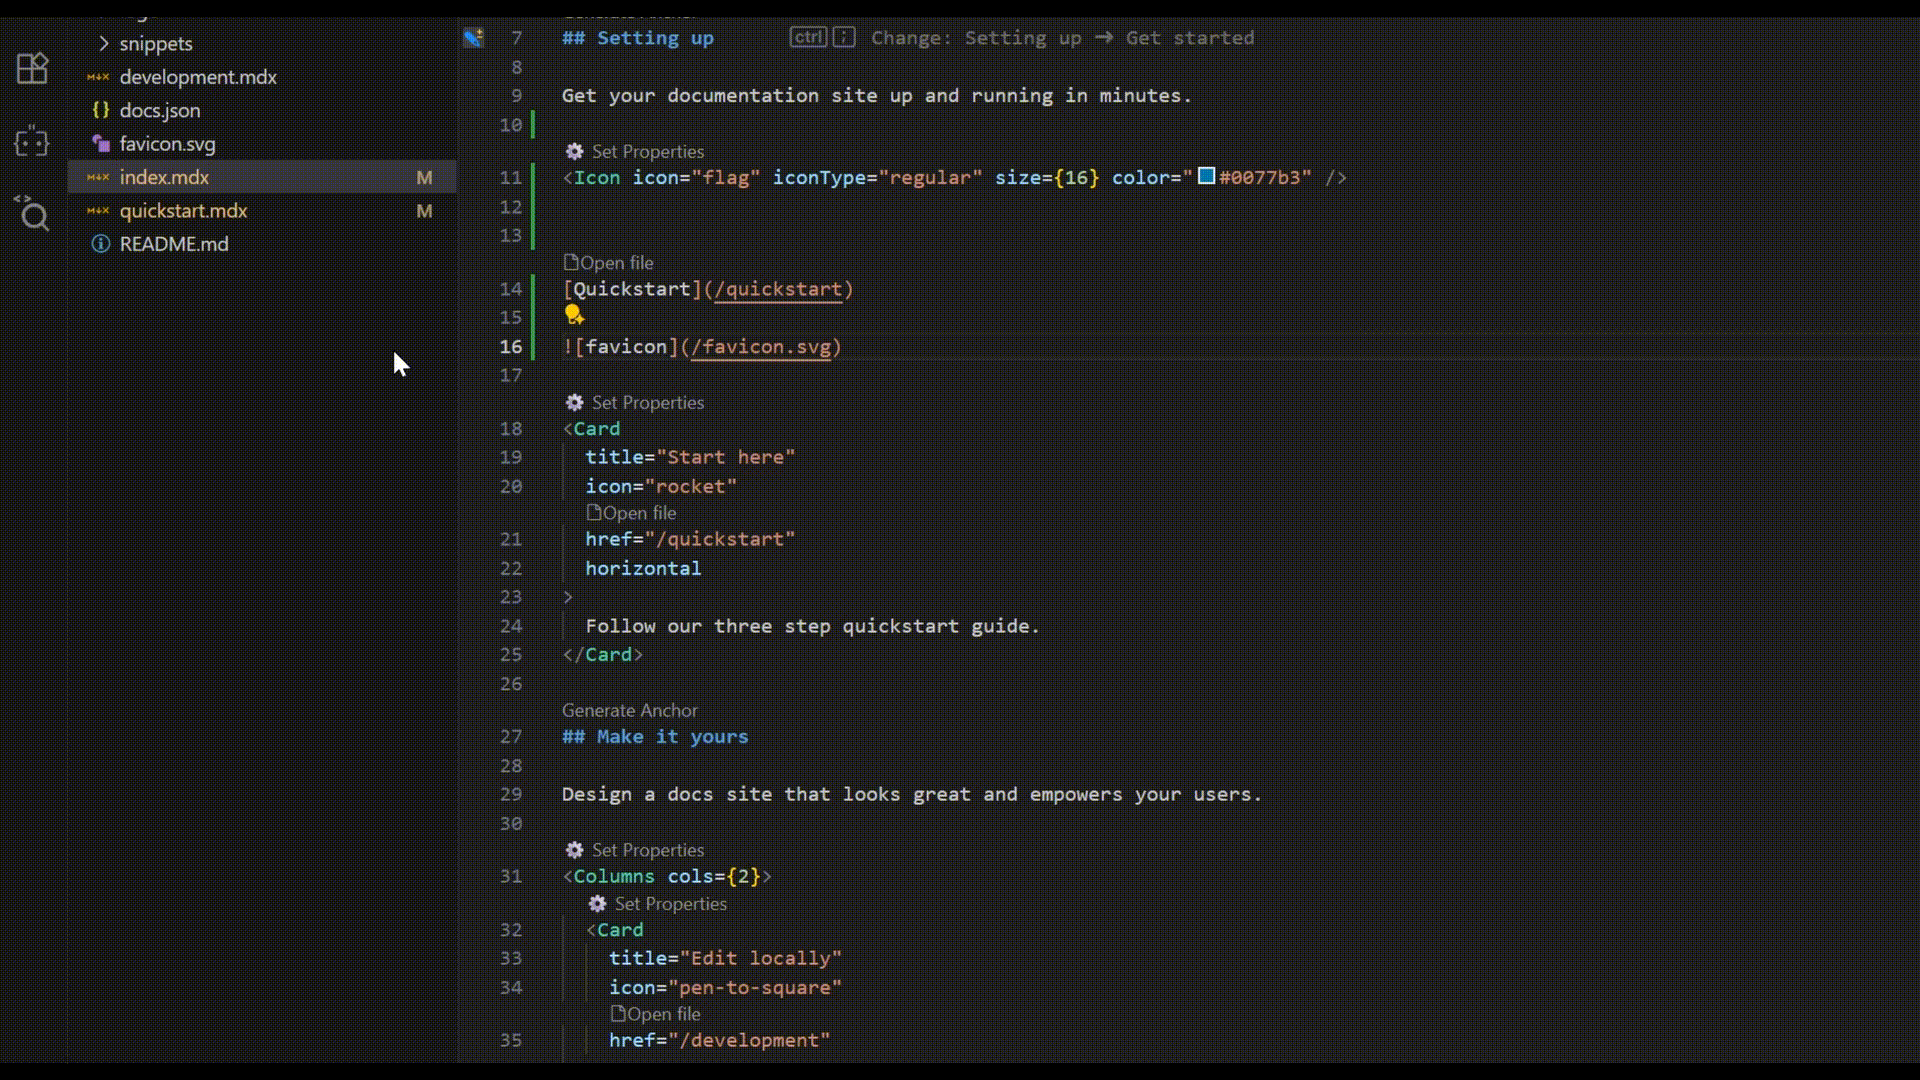Click the lightbulb code action on line 15
The width and height of the screenshot is (1920, 1080).
pos(574,315)
